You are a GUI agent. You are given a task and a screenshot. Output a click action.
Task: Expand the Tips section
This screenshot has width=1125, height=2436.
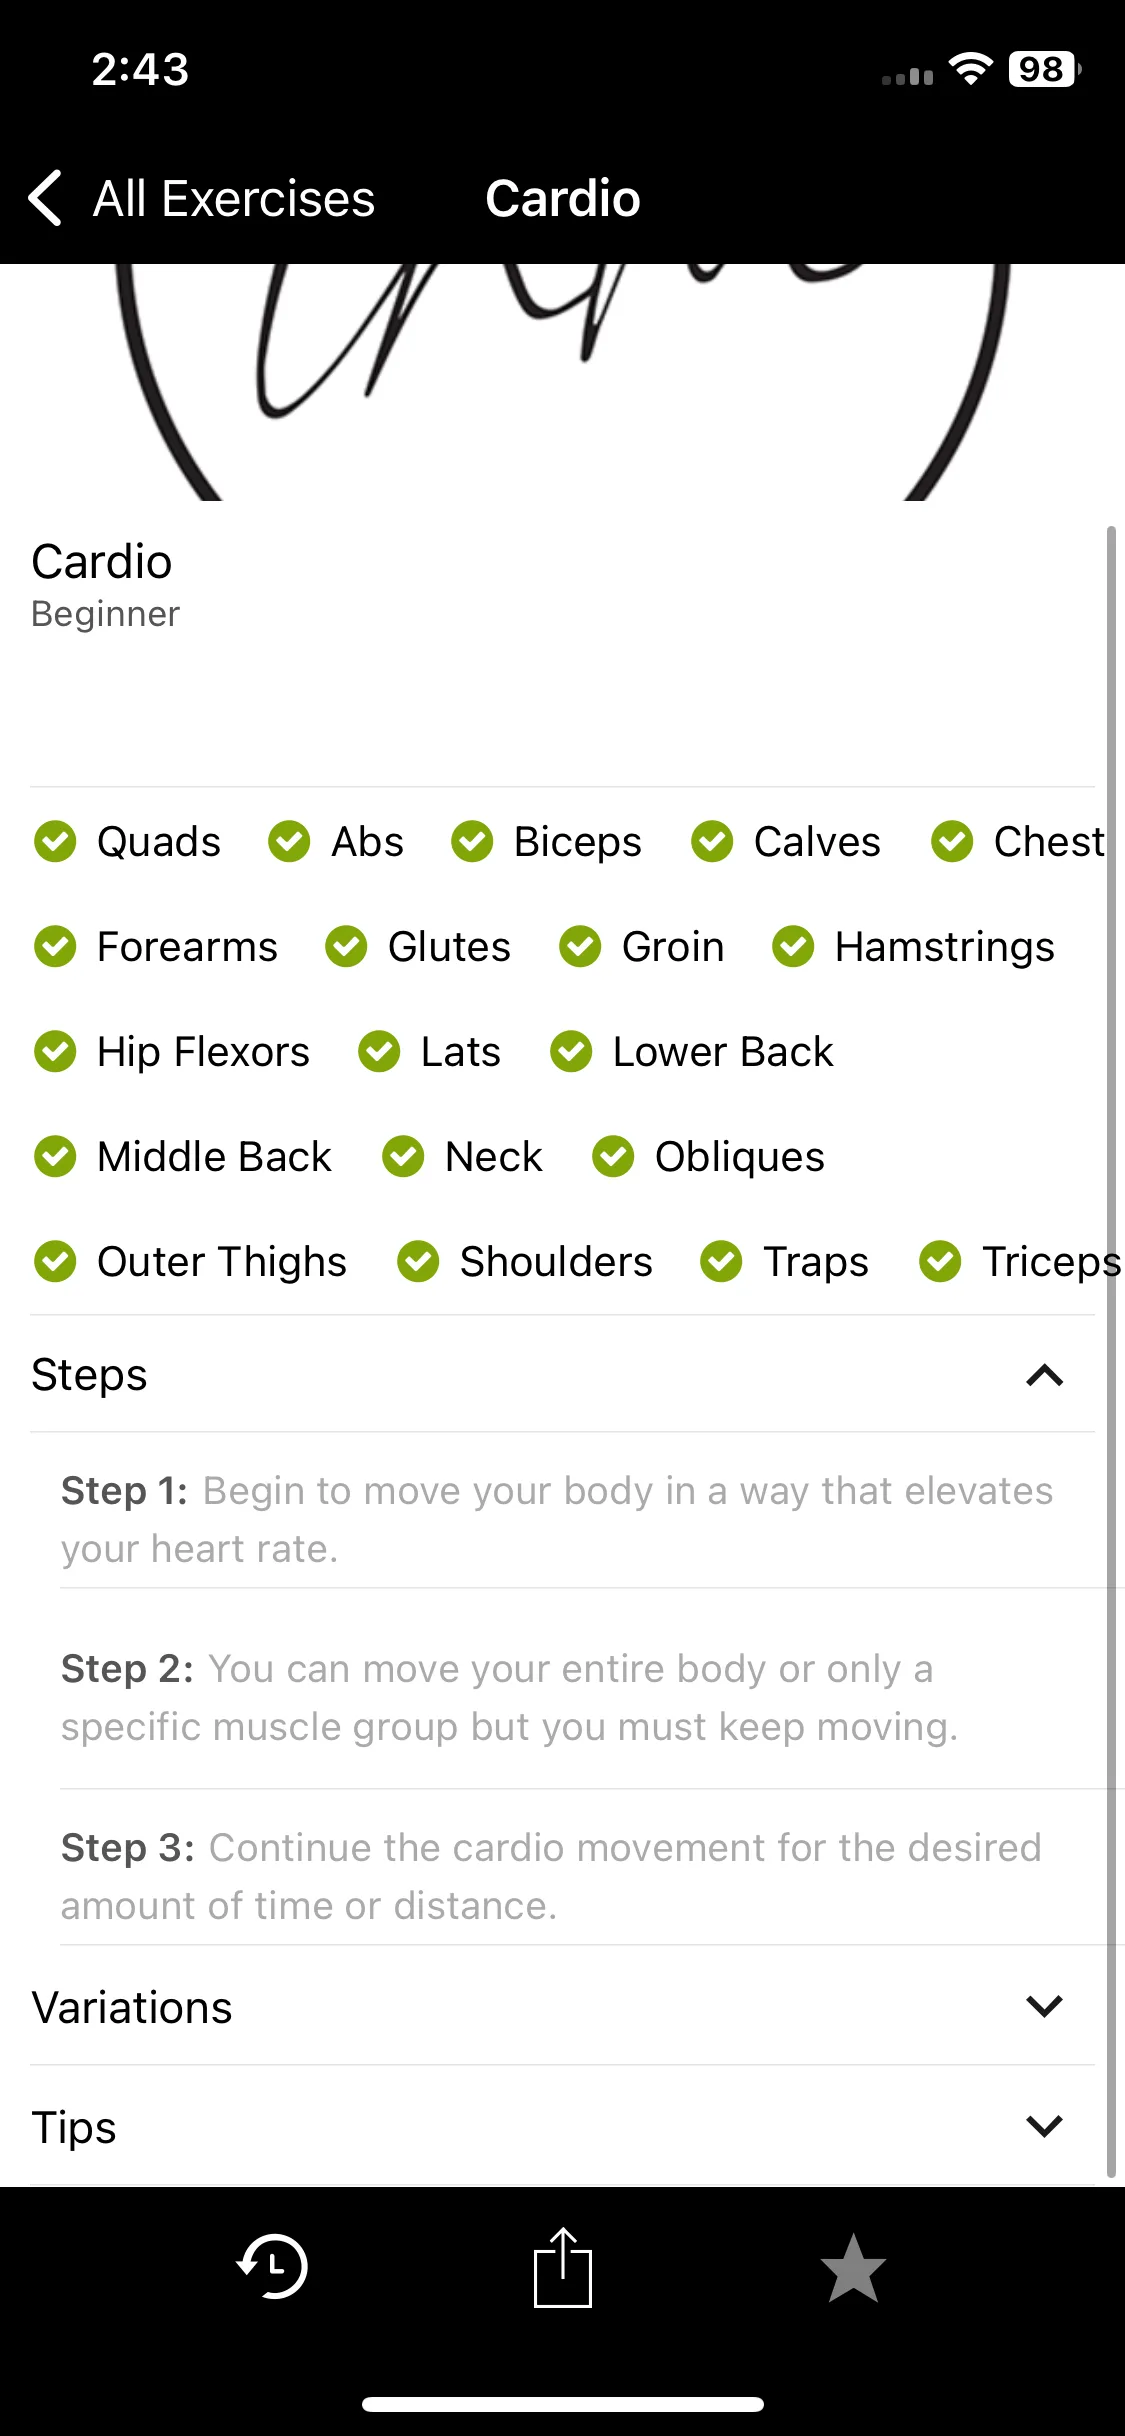562,2127
